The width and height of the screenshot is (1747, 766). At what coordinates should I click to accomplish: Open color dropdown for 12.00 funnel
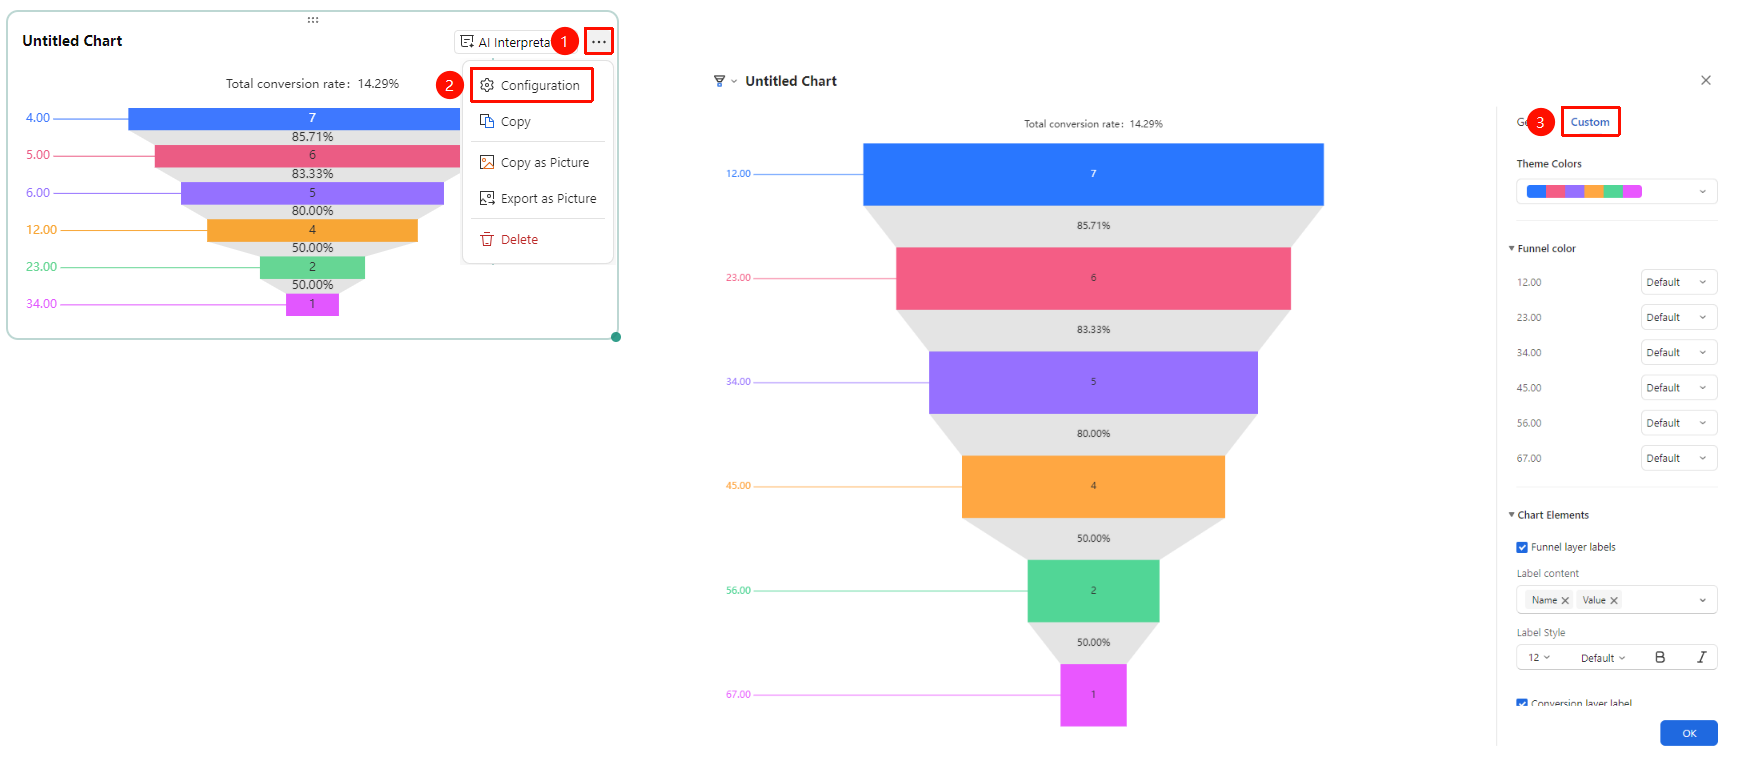(1679, 282)
